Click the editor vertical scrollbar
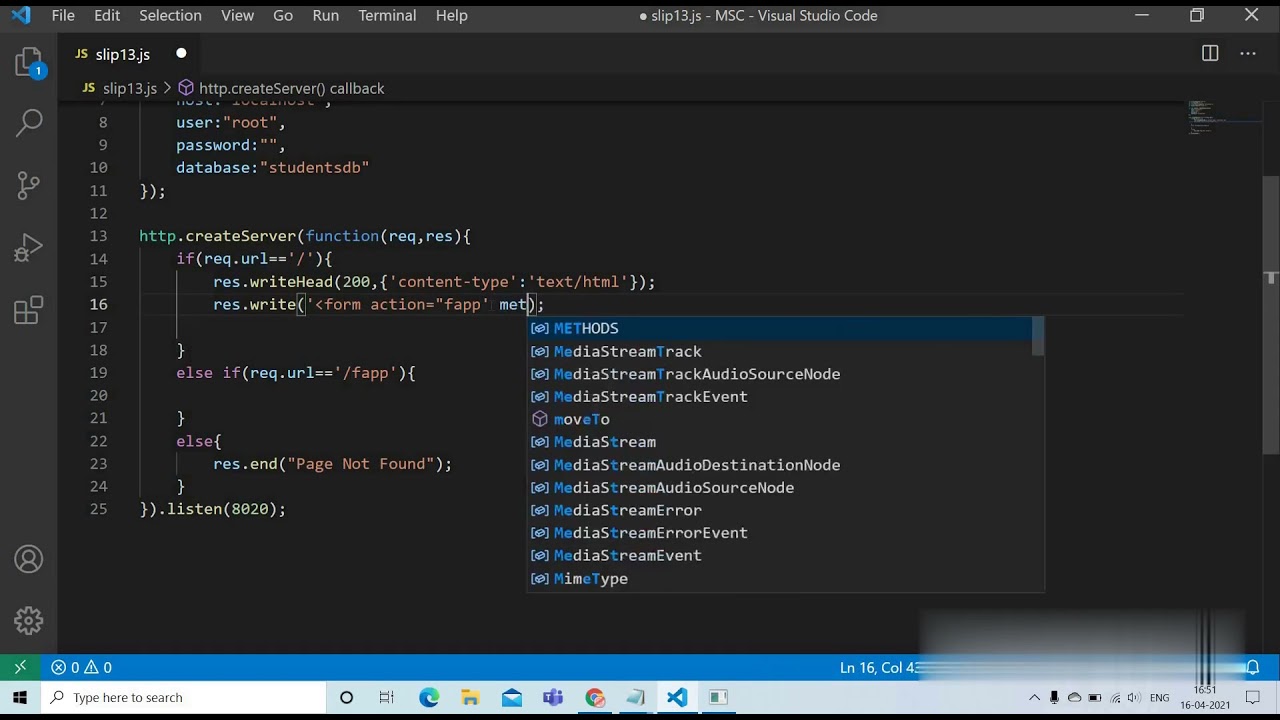The width and height of the screenshot is (1280, 720). point(1272,315)
